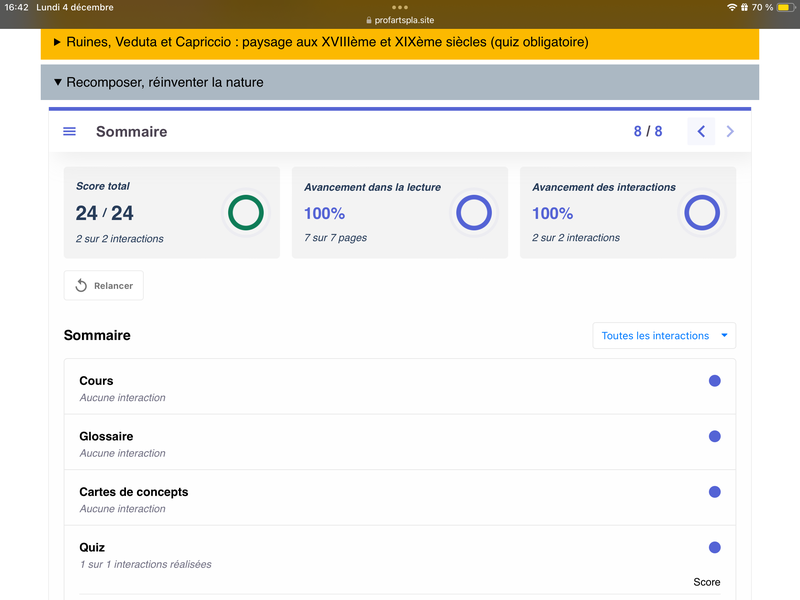Click the Score total green progress ring
800x600 pixels.
coord(246,213)
